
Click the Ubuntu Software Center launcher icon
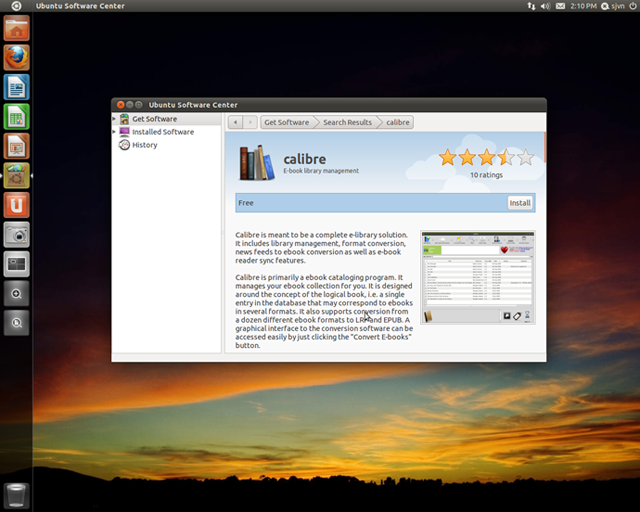pyautogui.click(x=16, y=176)
